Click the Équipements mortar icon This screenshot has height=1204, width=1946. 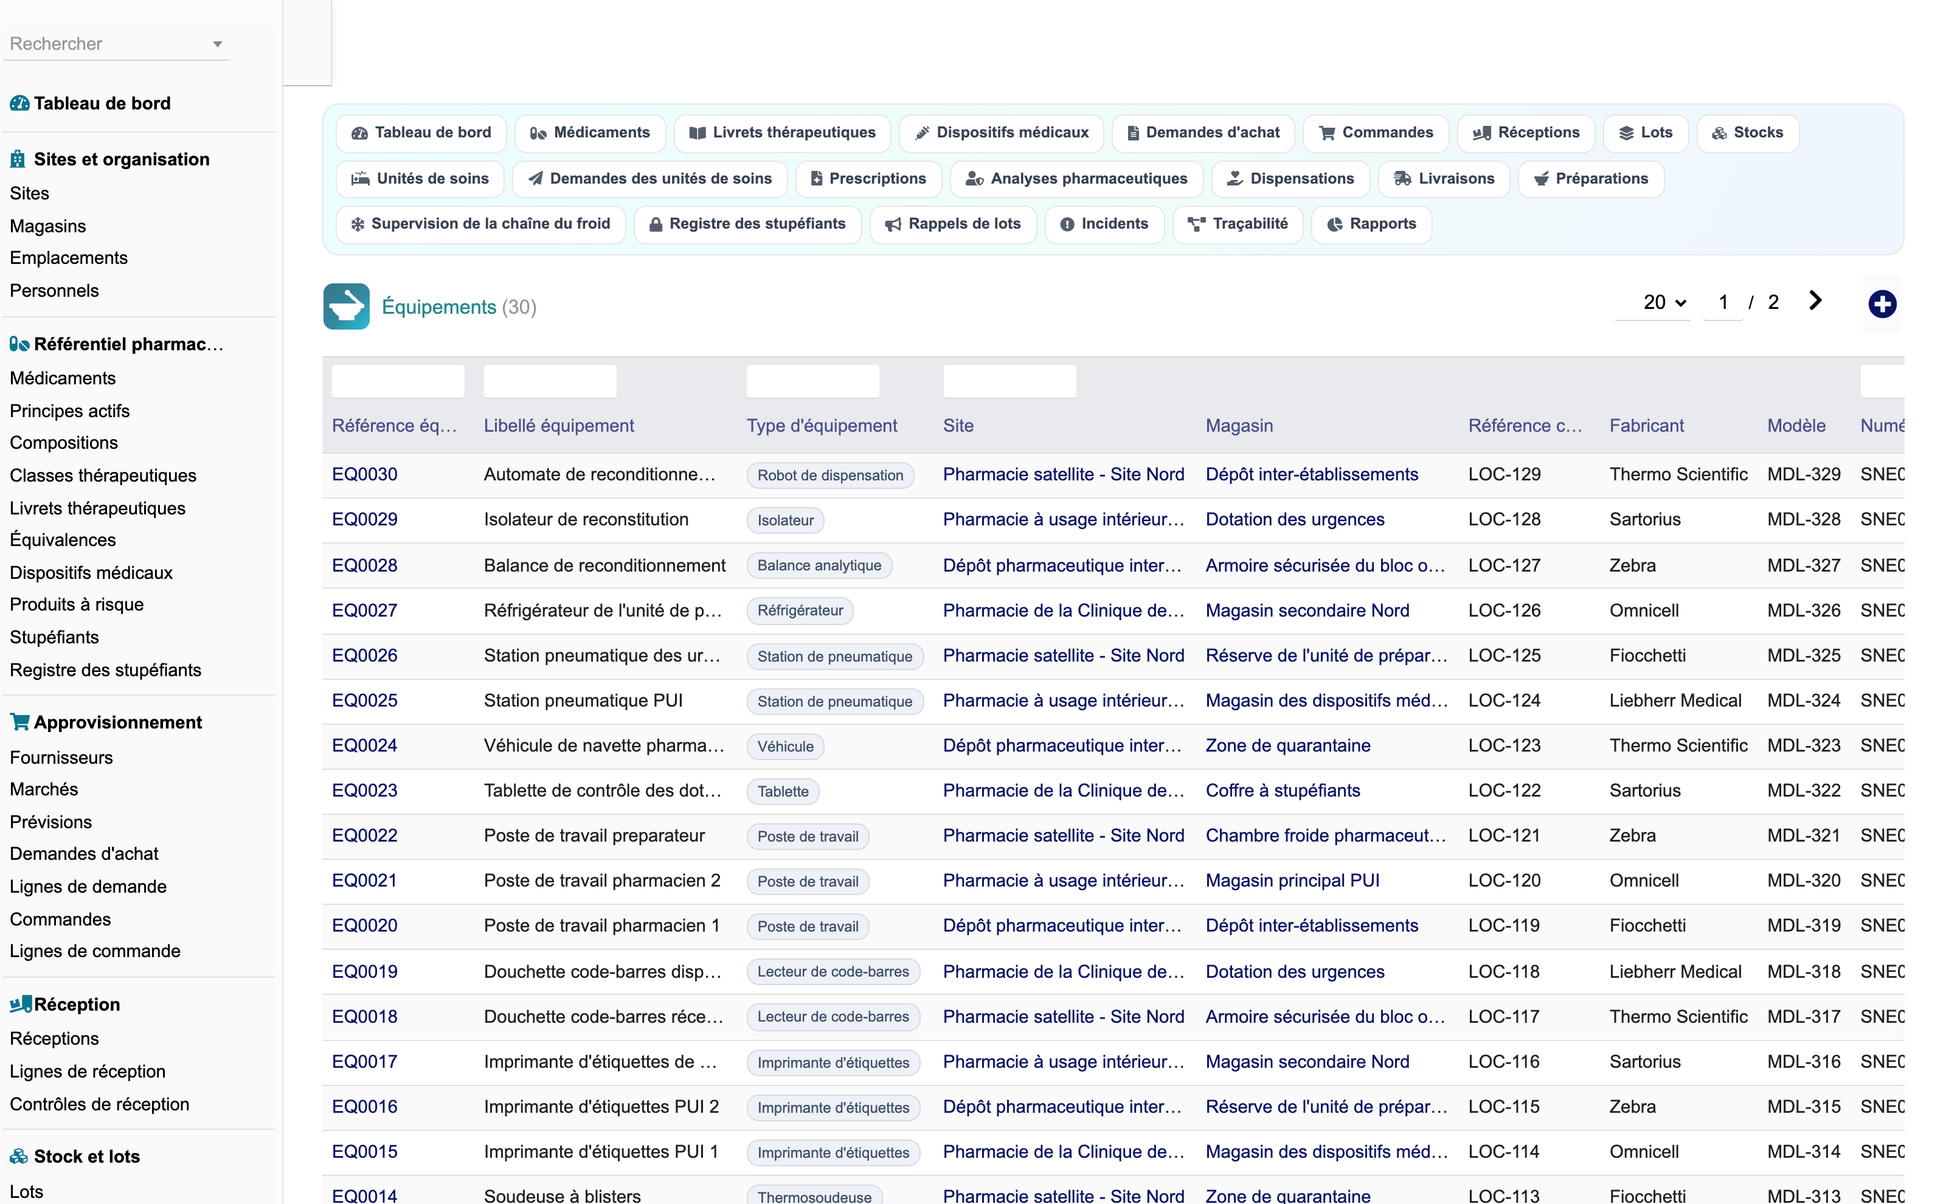[x=346, y=307]
